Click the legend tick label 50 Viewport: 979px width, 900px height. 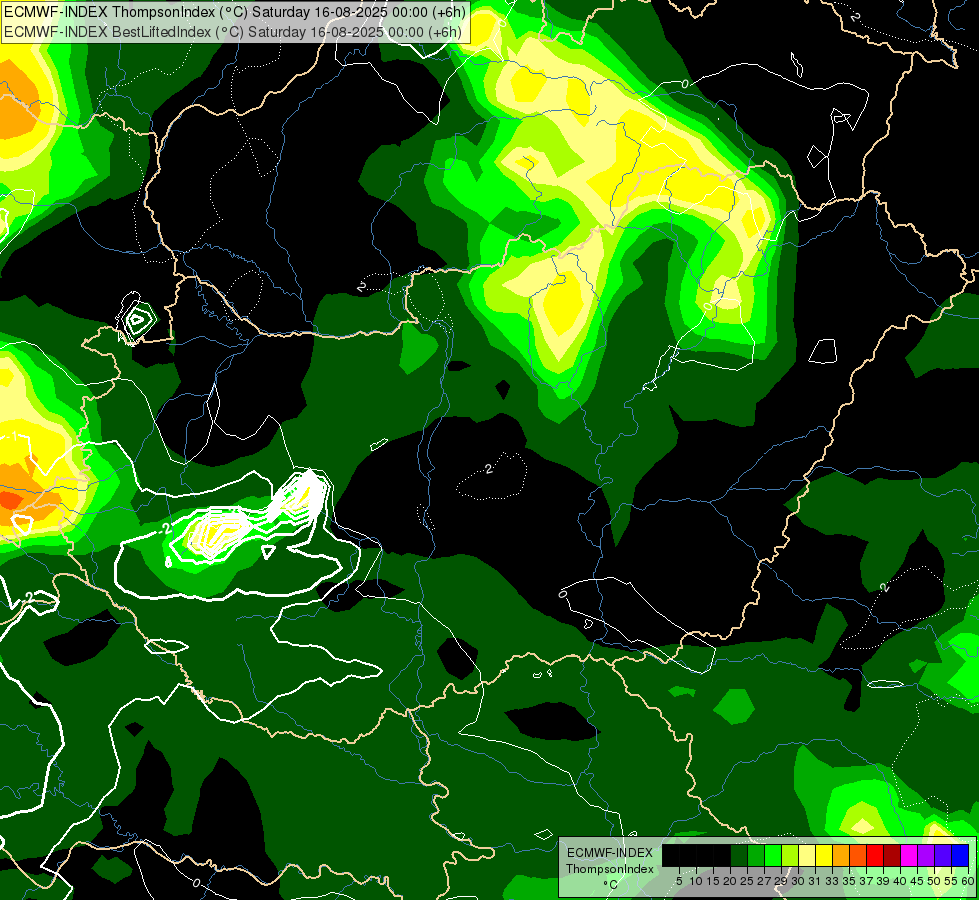(933, 881)
